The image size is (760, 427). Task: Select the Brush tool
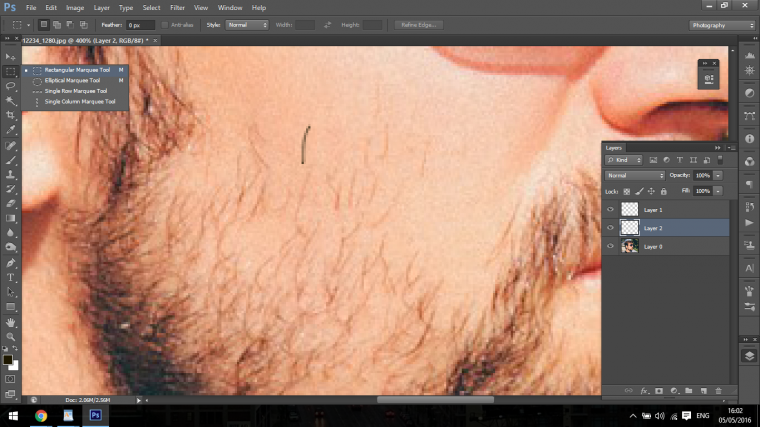[x=10, y=160]
